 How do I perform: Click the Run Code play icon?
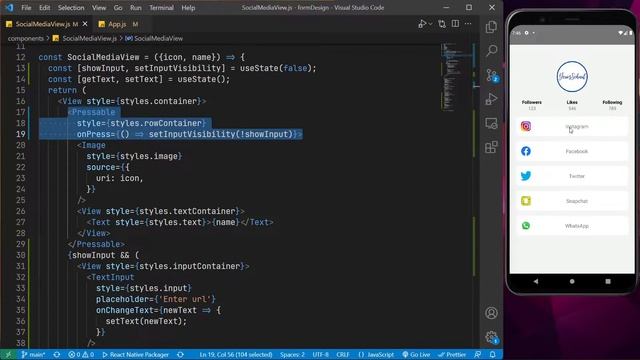point(422,24)
